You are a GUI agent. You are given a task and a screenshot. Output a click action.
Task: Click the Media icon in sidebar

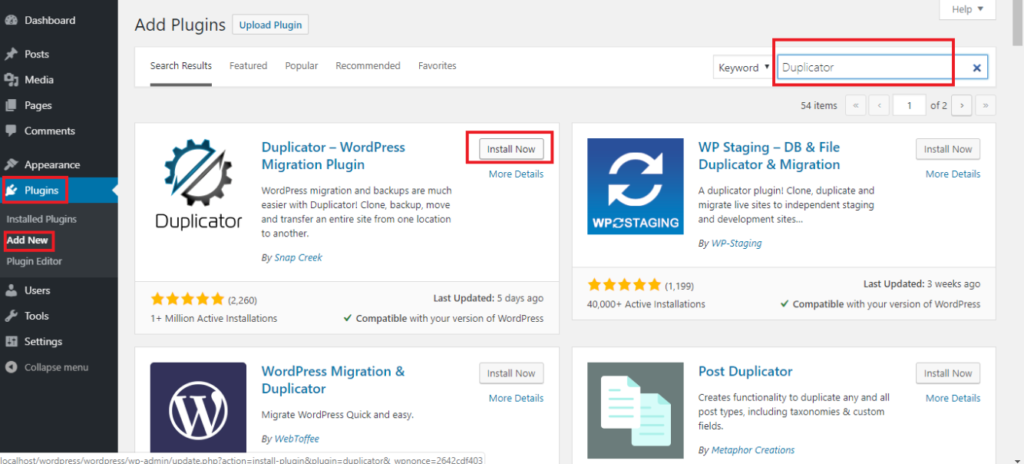10,80
